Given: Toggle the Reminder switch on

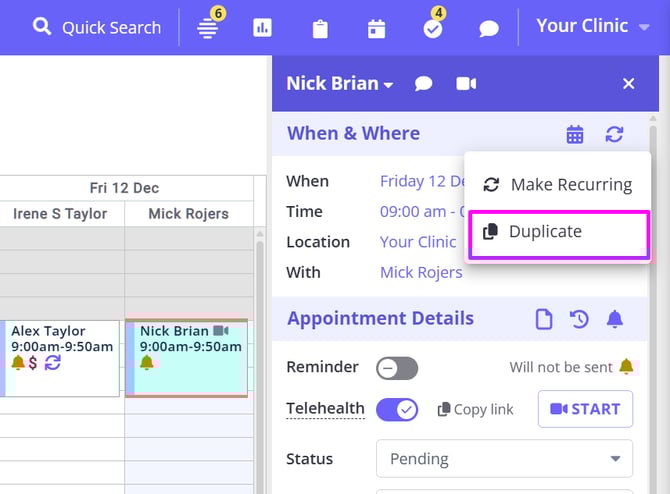Looking at the screenshot, I should click(x=397, y=368).
